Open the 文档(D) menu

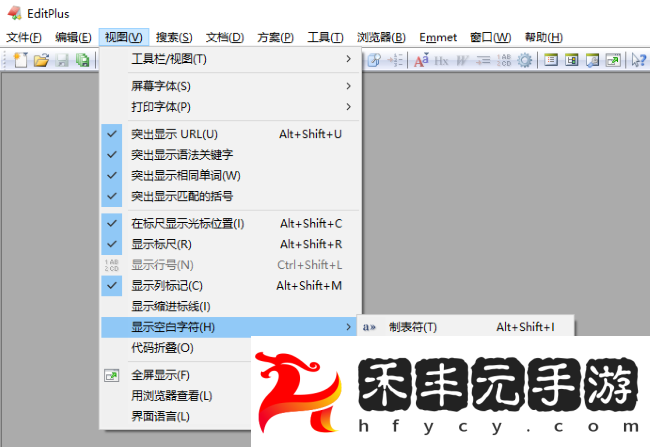[225, 37]
